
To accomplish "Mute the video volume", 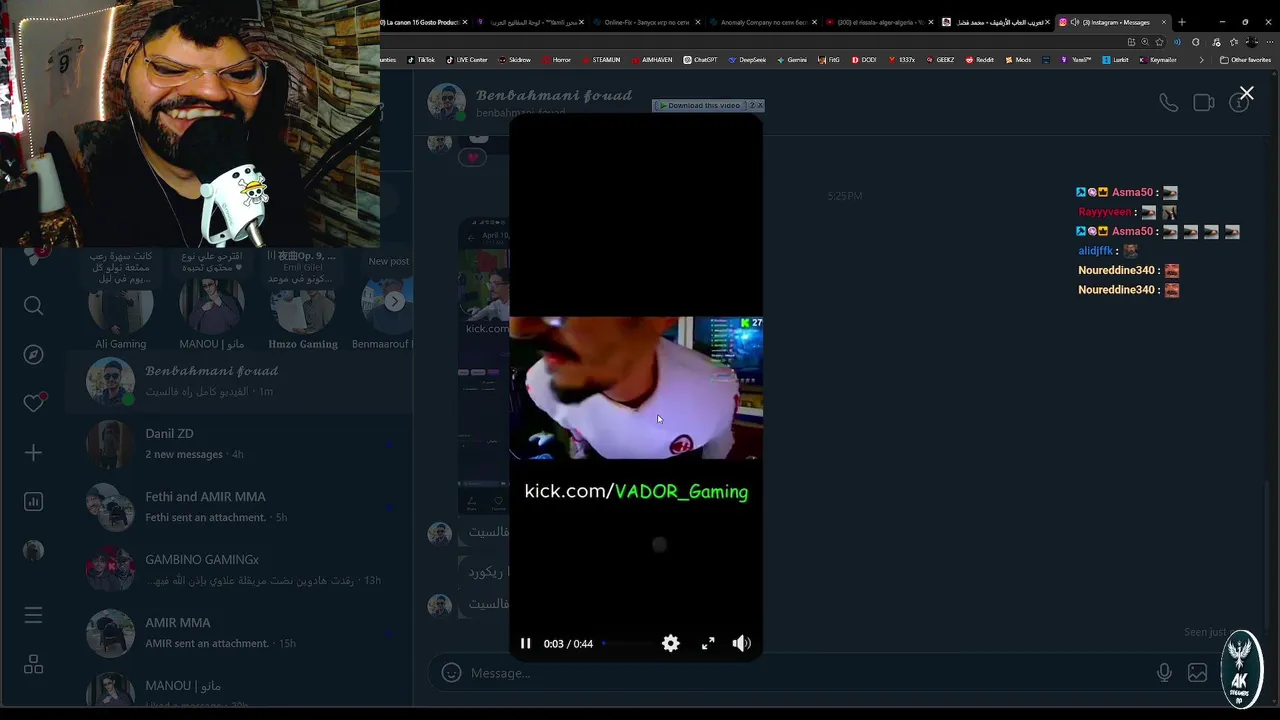I will point(742,644).
